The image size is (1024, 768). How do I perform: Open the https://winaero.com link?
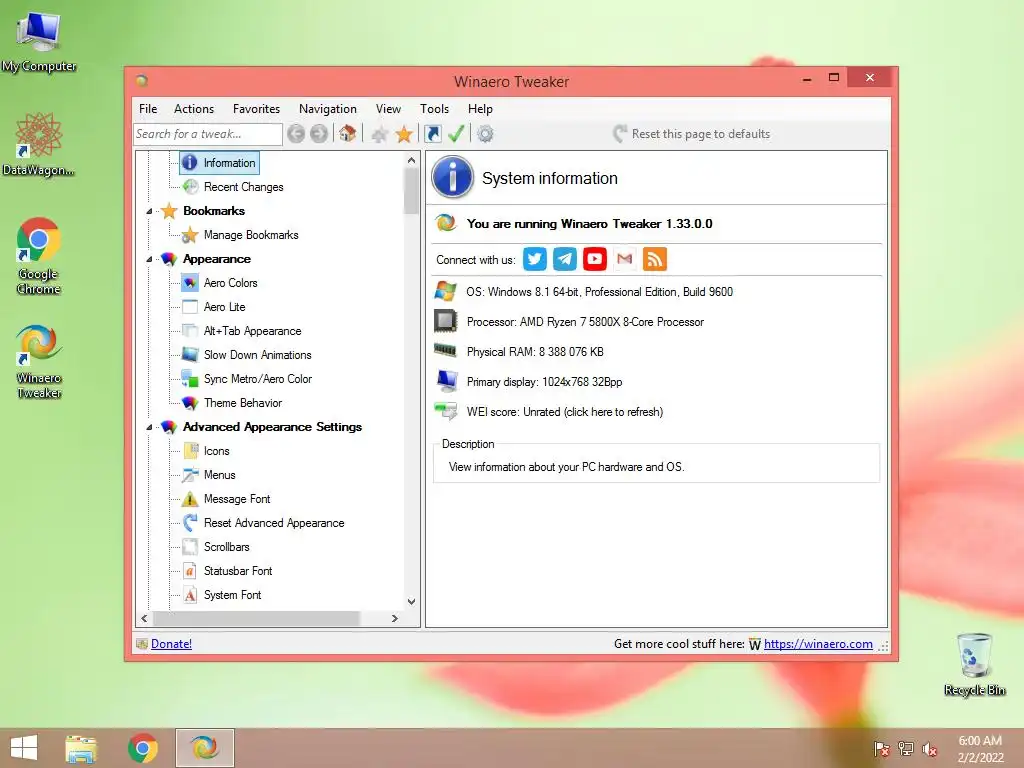point(818,644)
